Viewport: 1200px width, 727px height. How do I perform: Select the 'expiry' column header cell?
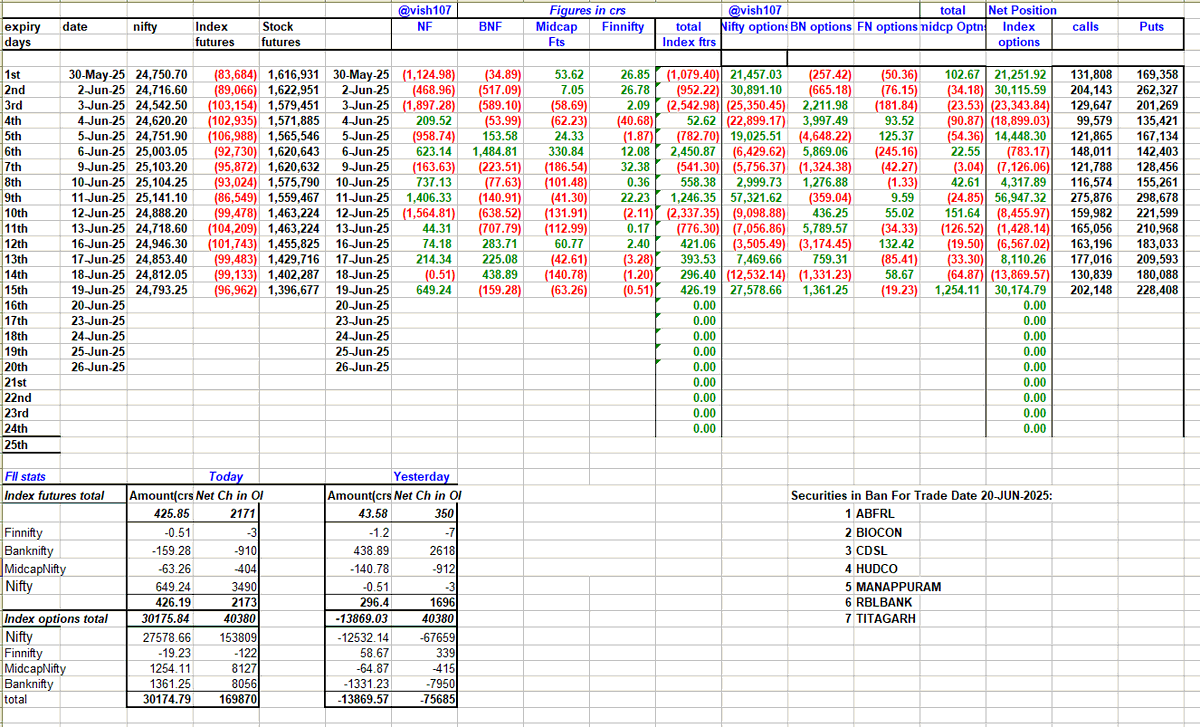click(21, 27)
